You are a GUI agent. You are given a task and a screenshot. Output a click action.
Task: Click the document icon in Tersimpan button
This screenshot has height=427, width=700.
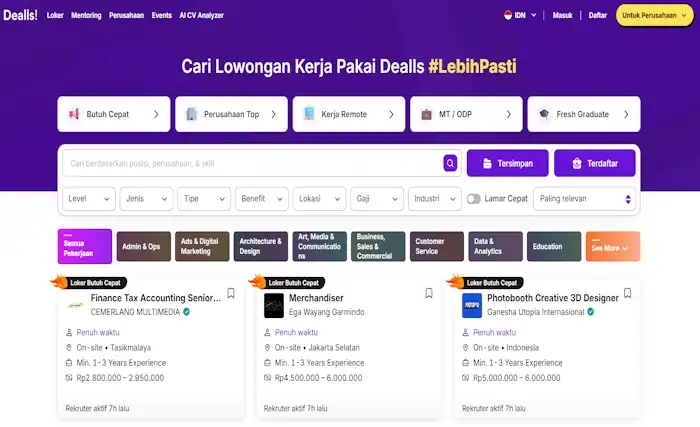pos(487,163)
